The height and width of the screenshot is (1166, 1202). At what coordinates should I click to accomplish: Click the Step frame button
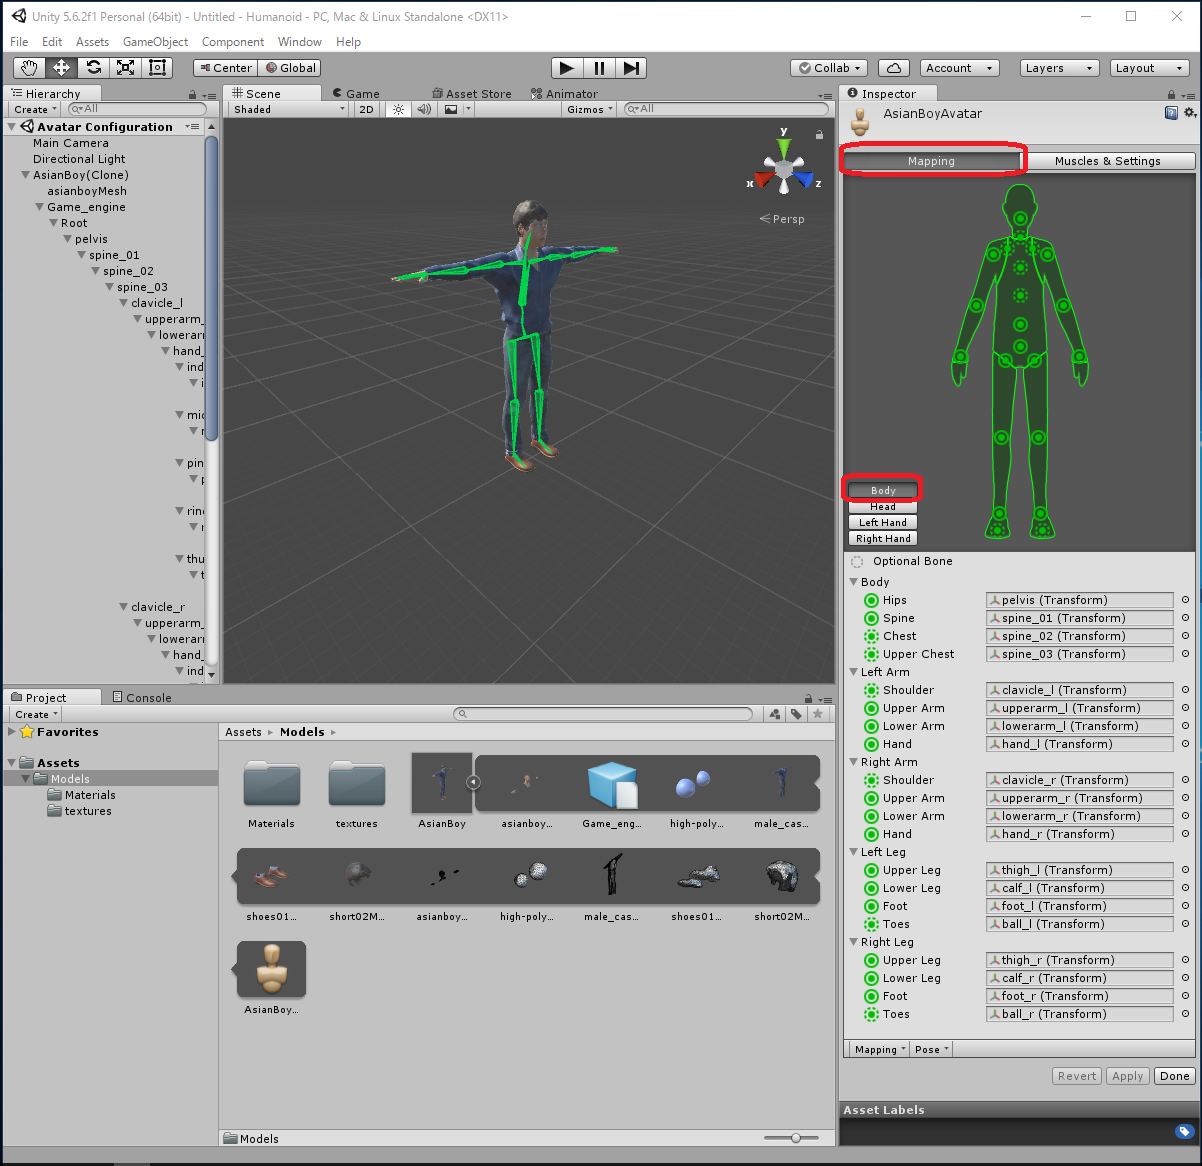[x=631, y=68]
